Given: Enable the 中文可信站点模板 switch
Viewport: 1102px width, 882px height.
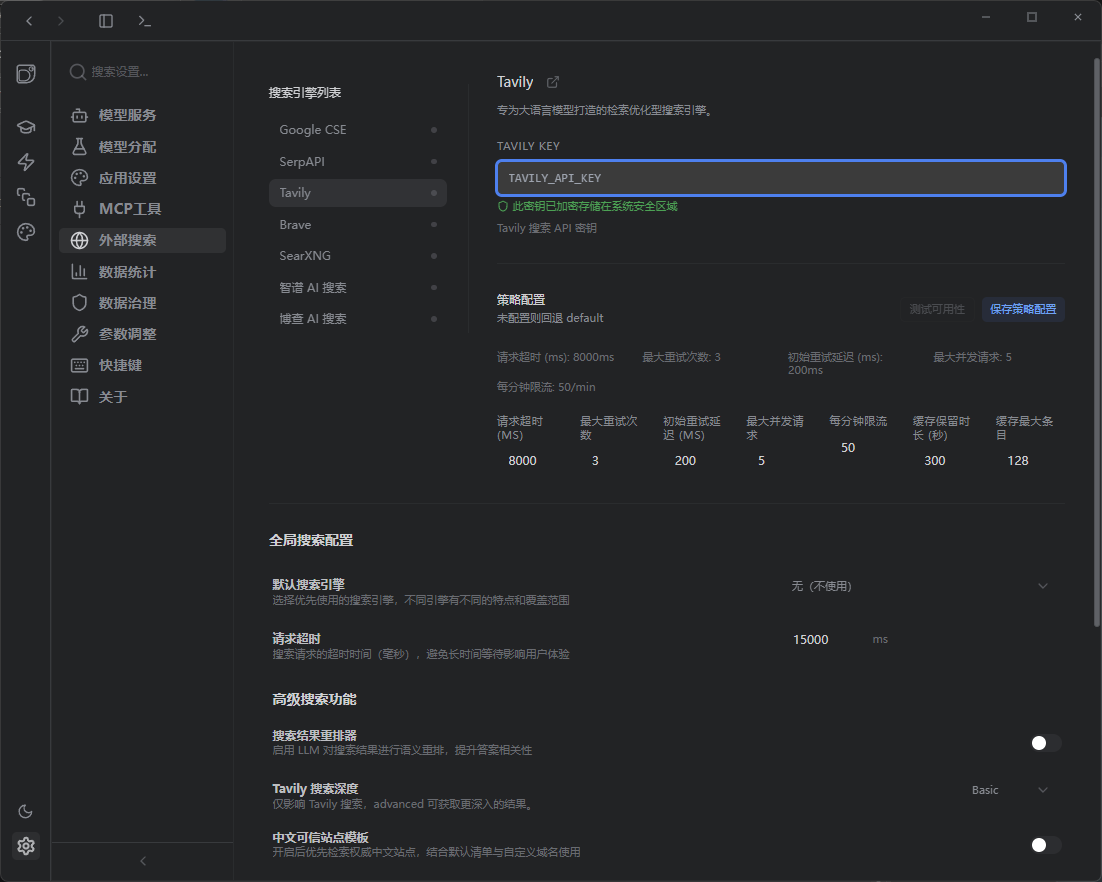Looking at the screenshot, I should [1045, 845].
